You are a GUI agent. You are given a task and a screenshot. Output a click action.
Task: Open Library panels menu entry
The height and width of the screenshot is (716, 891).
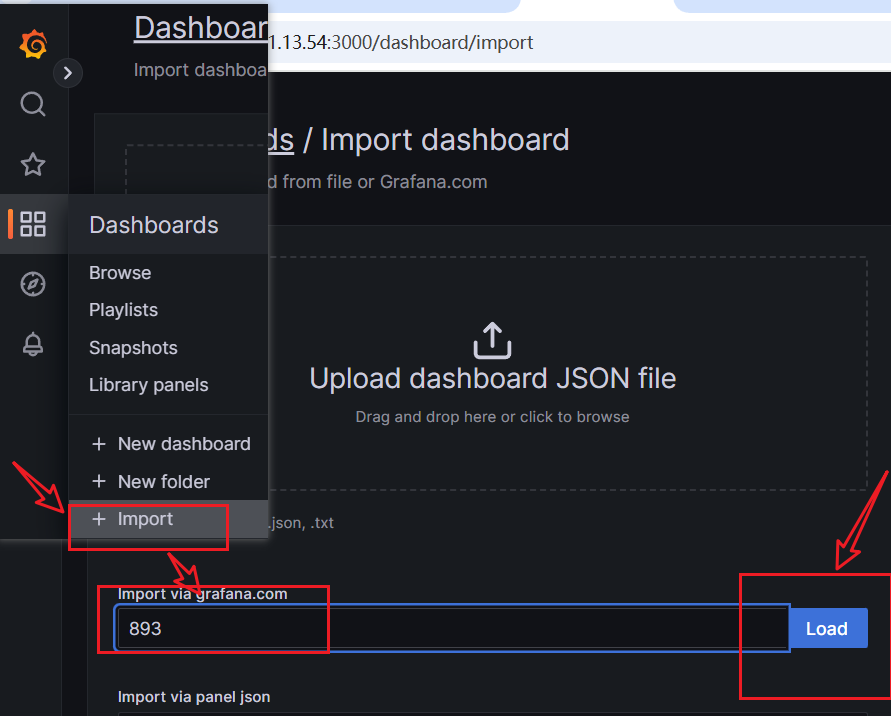[x=148, y=385]
